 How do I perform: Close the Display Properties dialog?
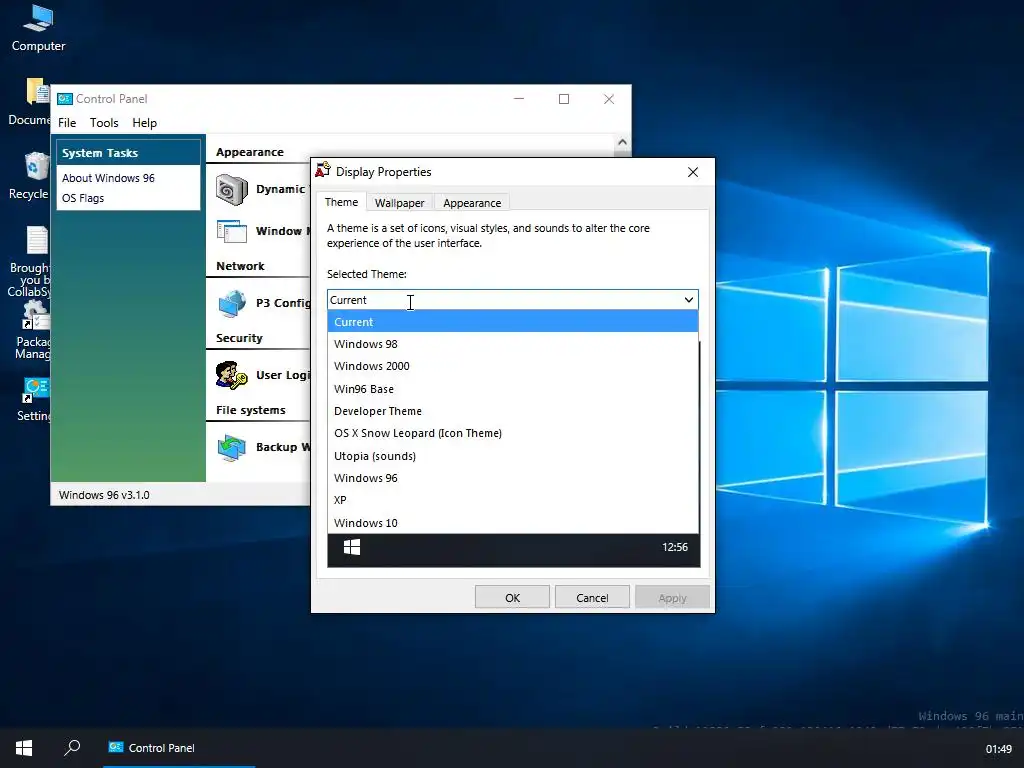click(x=693, y=172)
